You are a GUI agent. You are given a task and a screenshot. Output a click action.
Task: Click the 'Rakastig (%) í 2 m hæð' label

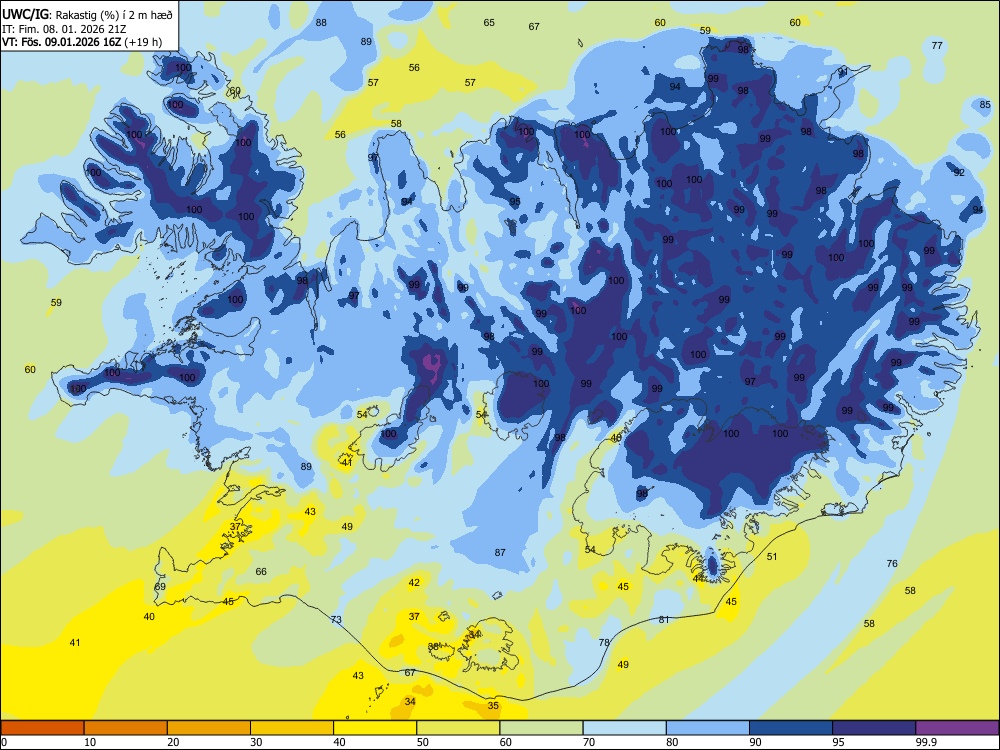(x=114, y=15)
